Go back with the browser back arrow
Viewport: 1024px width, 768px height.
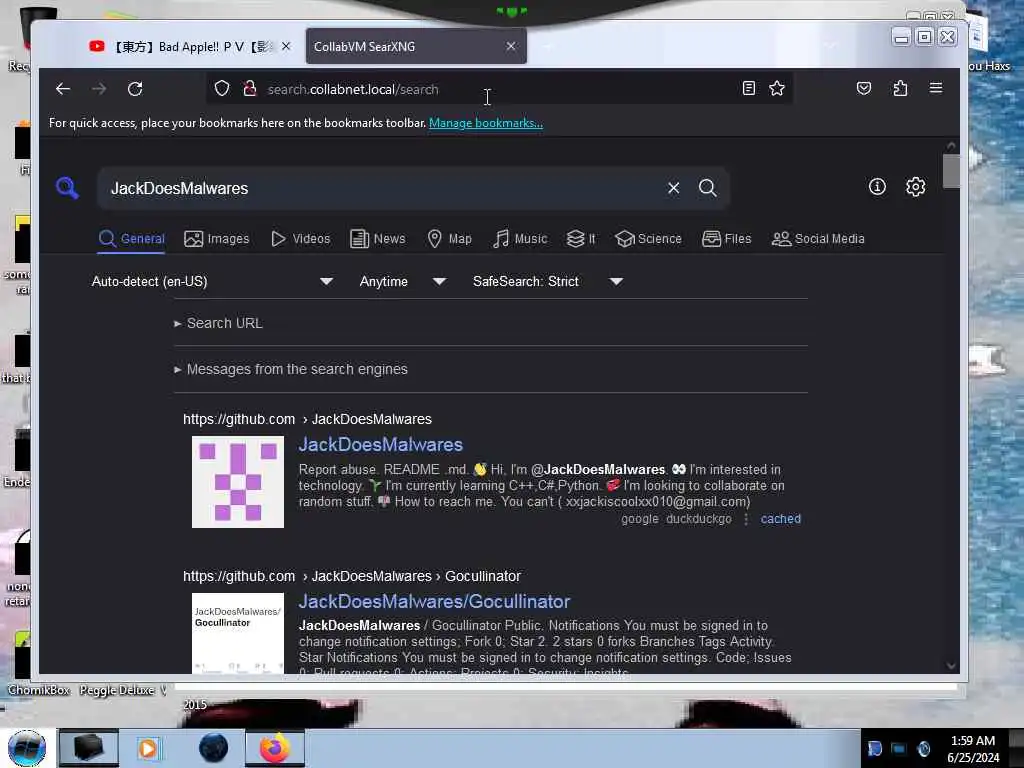click(x=63, y=89)
